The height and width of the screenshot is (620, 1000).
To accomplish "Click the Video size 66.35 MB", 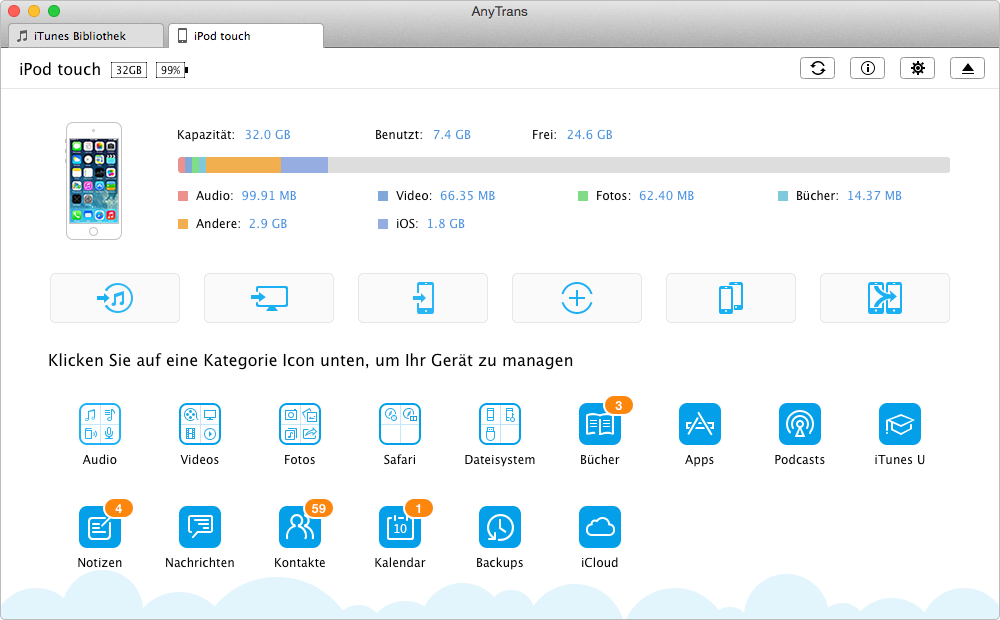I will (467, 196).
